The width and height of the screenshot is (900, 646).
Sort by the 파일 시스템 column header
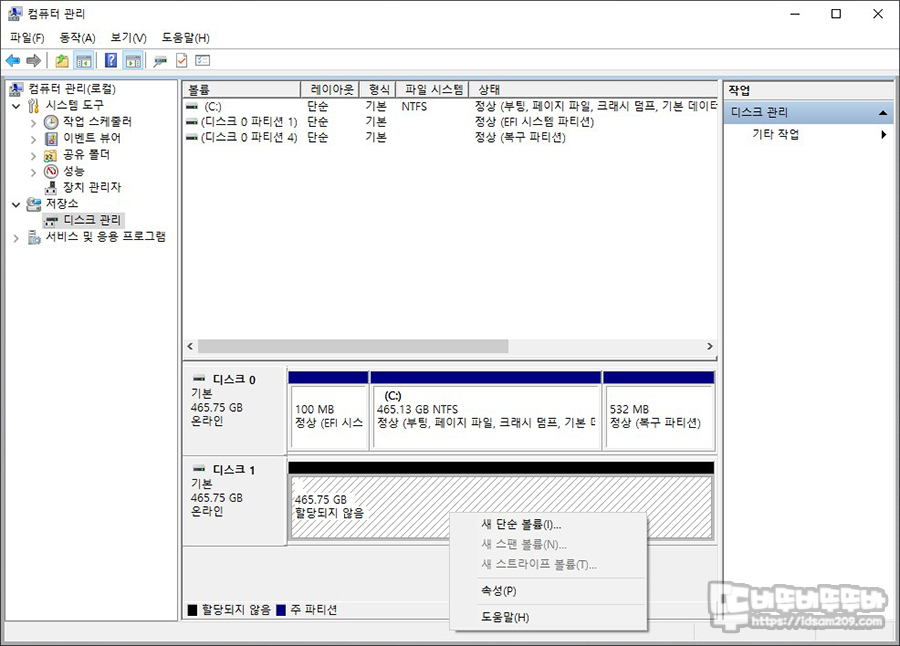432,90
